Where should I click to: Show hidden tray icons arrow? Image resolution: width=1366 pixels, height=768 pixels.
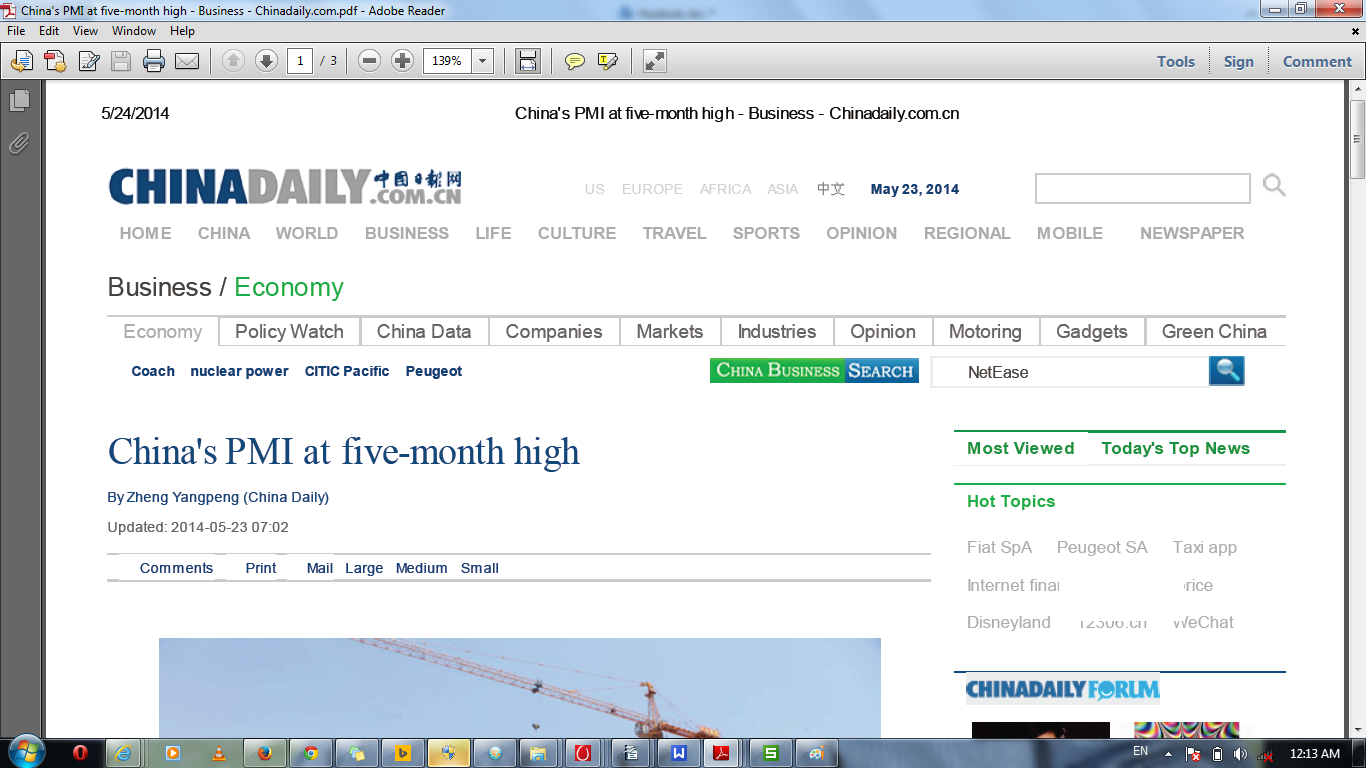(1168, 754)
